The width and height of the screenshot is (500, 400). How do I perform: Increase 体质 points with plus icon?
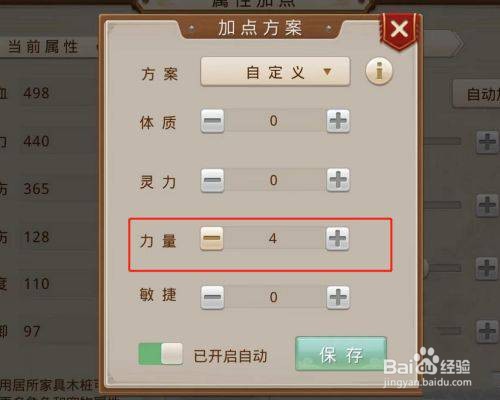pyautogui.click(x=338, y=121)
